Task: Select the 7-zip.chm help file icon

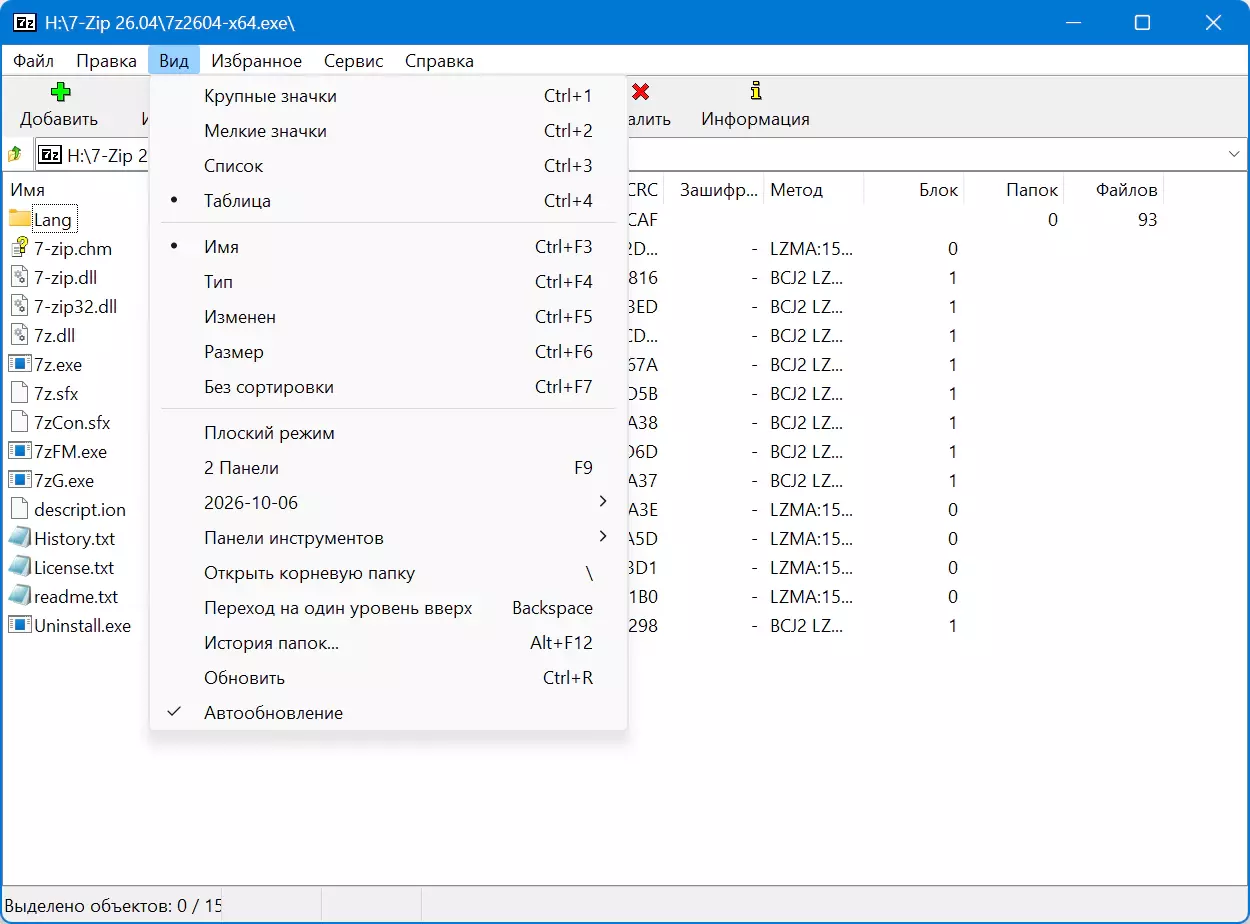Action: pyautogui.click(x=20, y=248)
